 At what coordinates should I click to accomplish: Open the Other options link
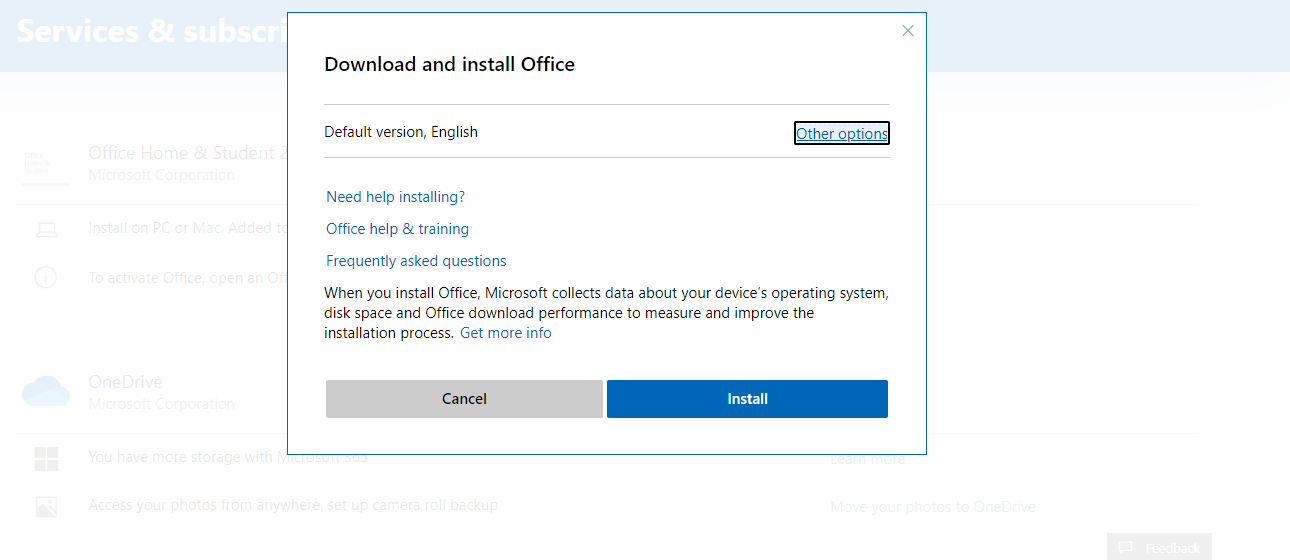(x=842, y=134)
